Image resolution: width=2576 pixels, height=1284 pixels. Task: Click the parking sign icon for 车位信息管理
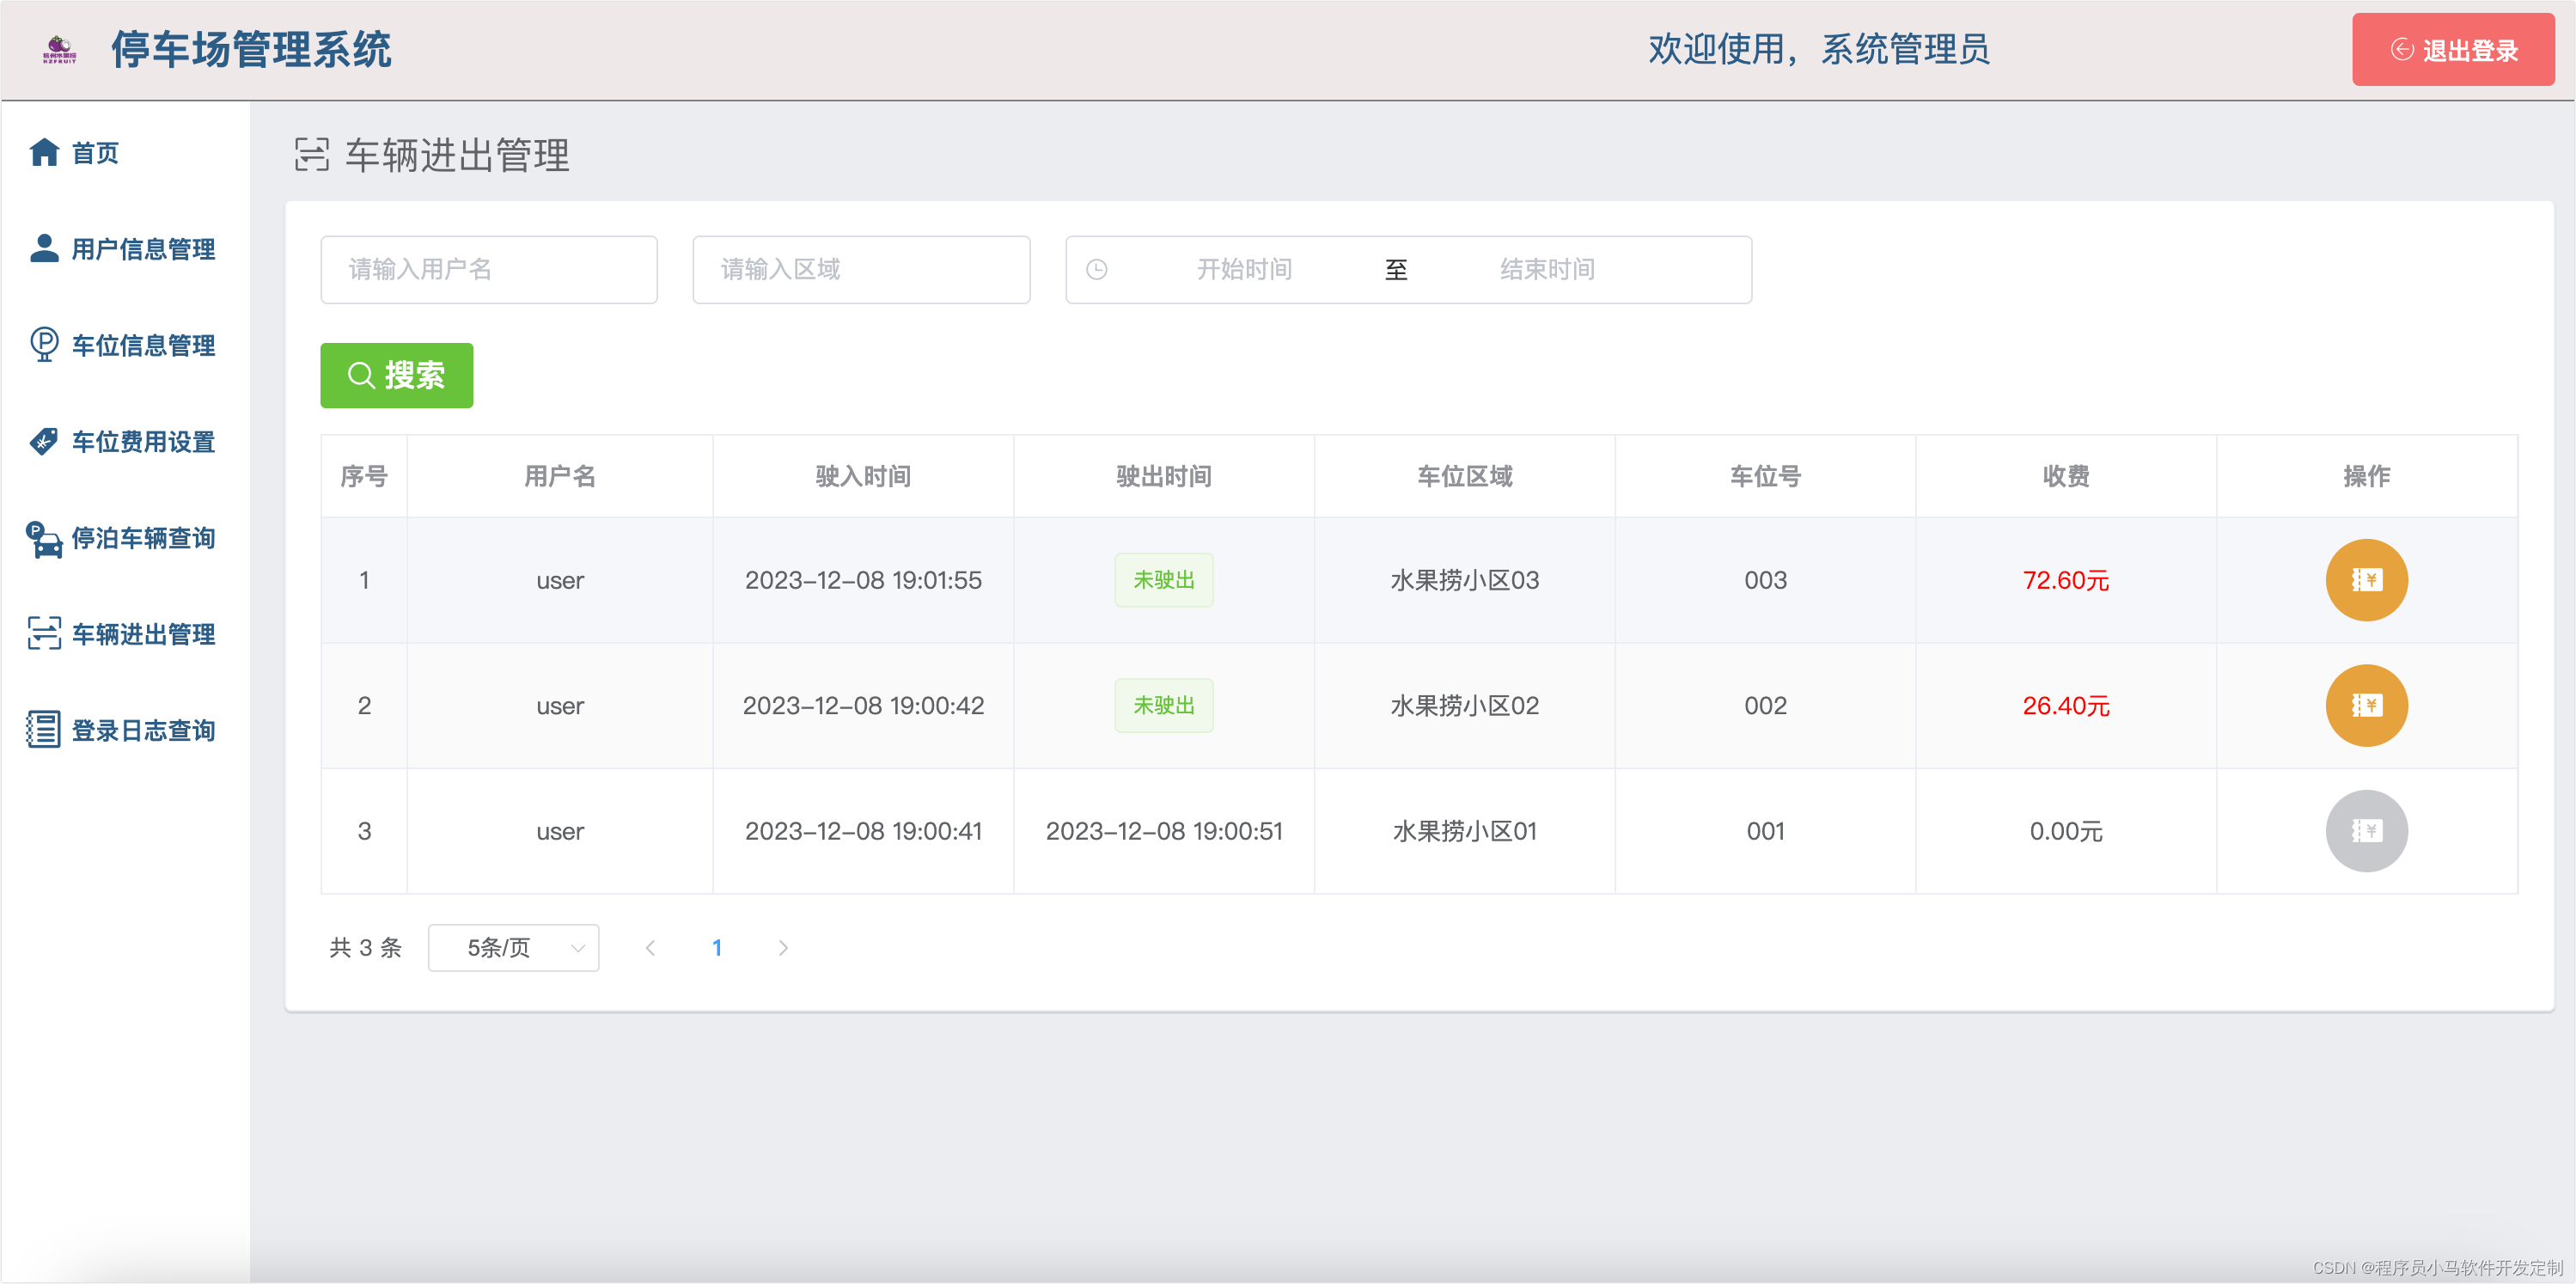click(x=44, y=345)
